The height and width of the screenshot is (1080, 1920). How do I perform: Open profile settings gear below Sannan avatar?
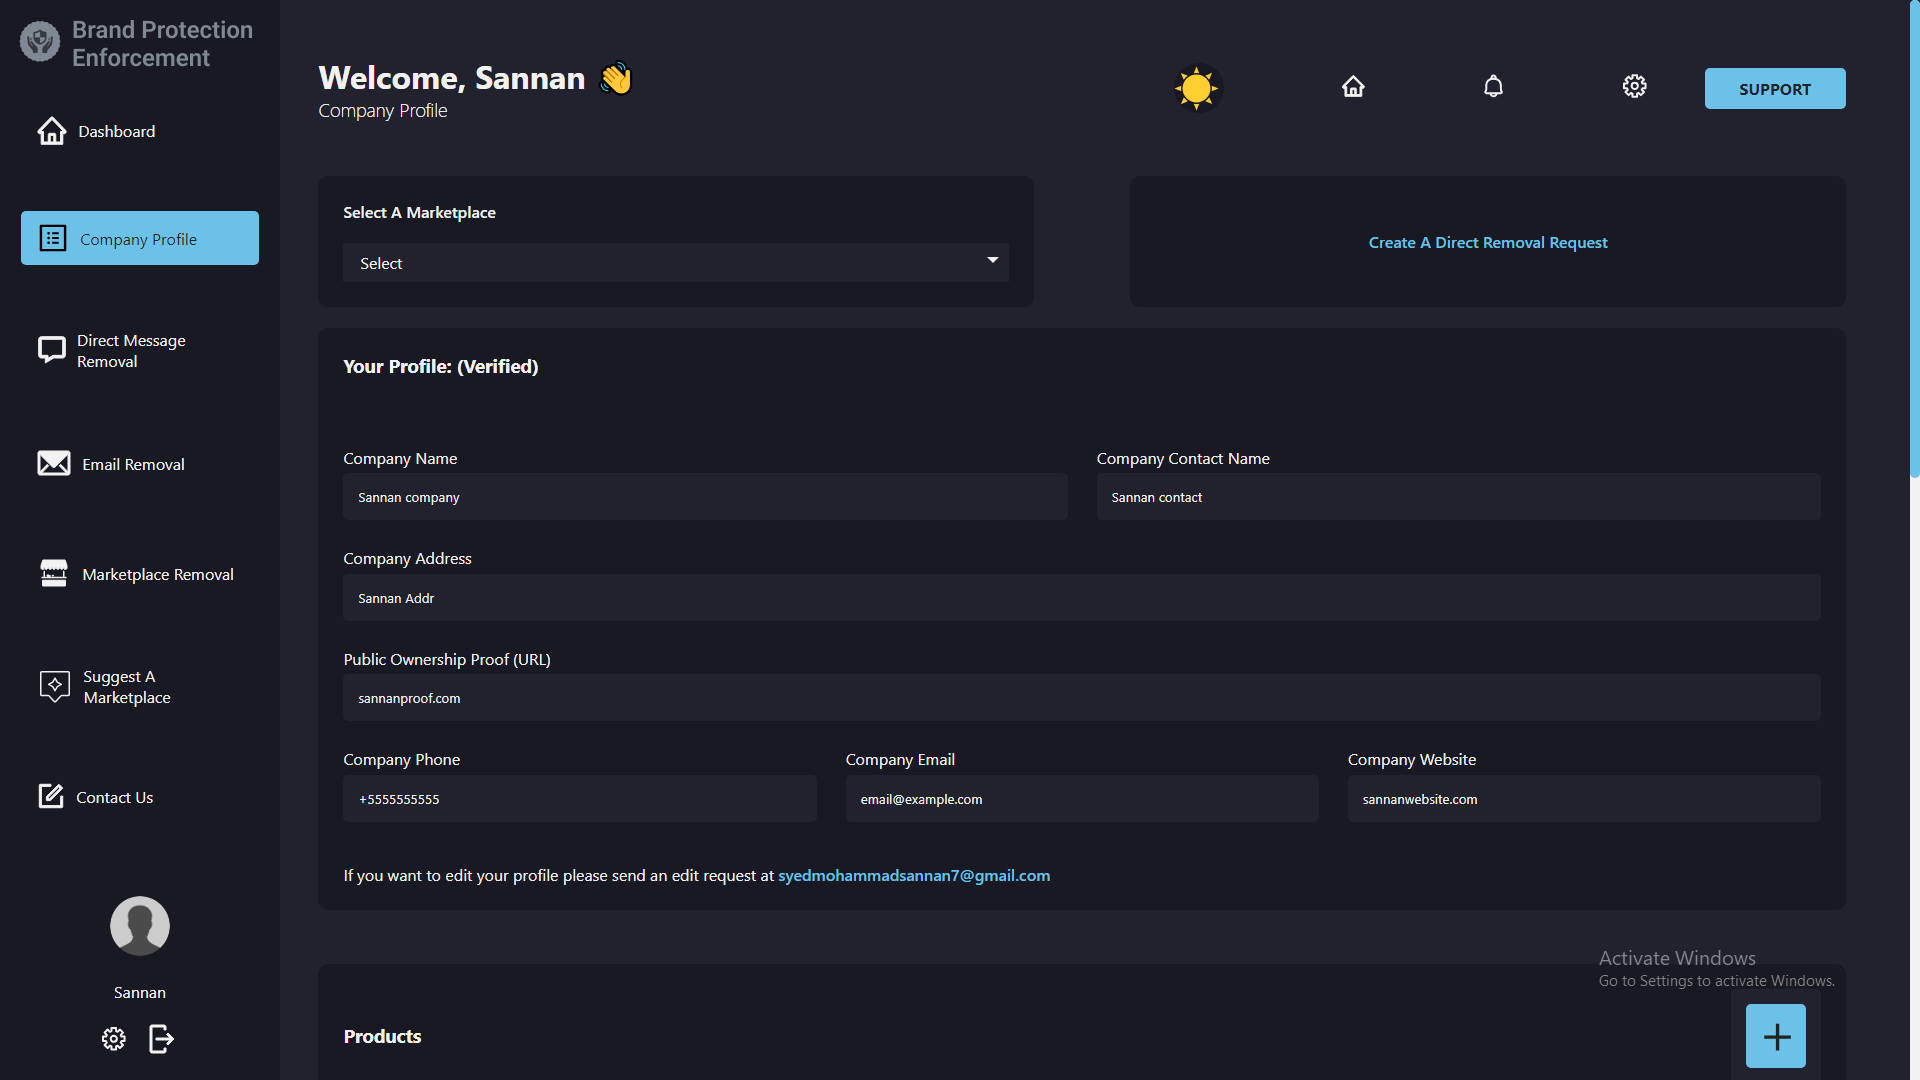[x=113, y=1039]
